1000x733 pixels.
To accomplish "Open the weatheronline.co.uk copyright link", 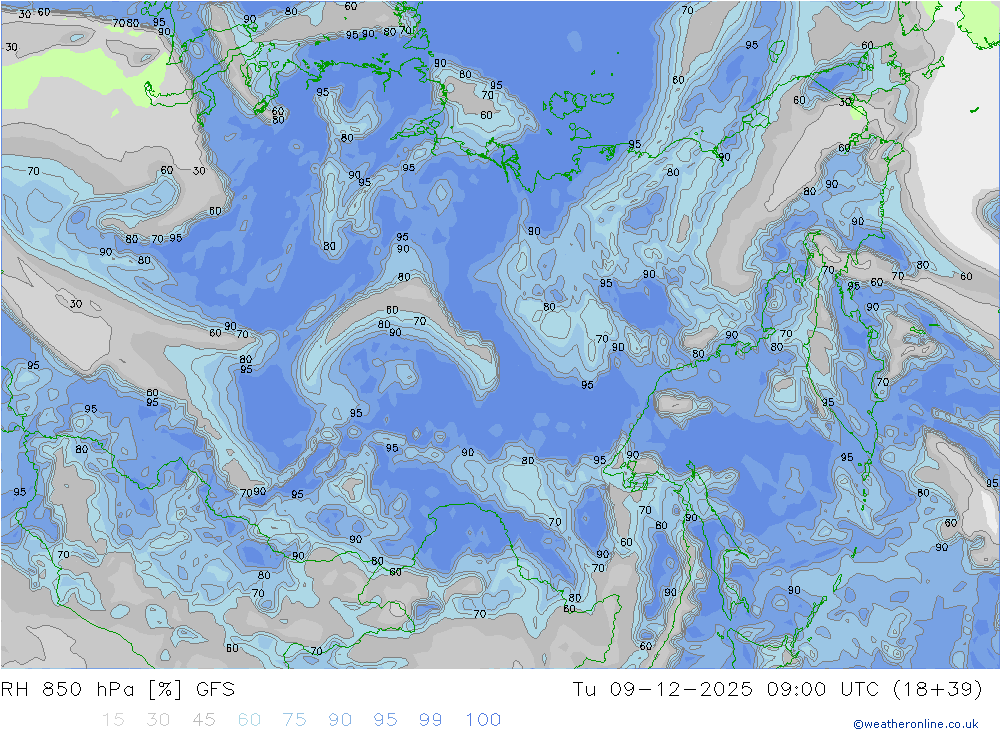I will pos(916,724).
